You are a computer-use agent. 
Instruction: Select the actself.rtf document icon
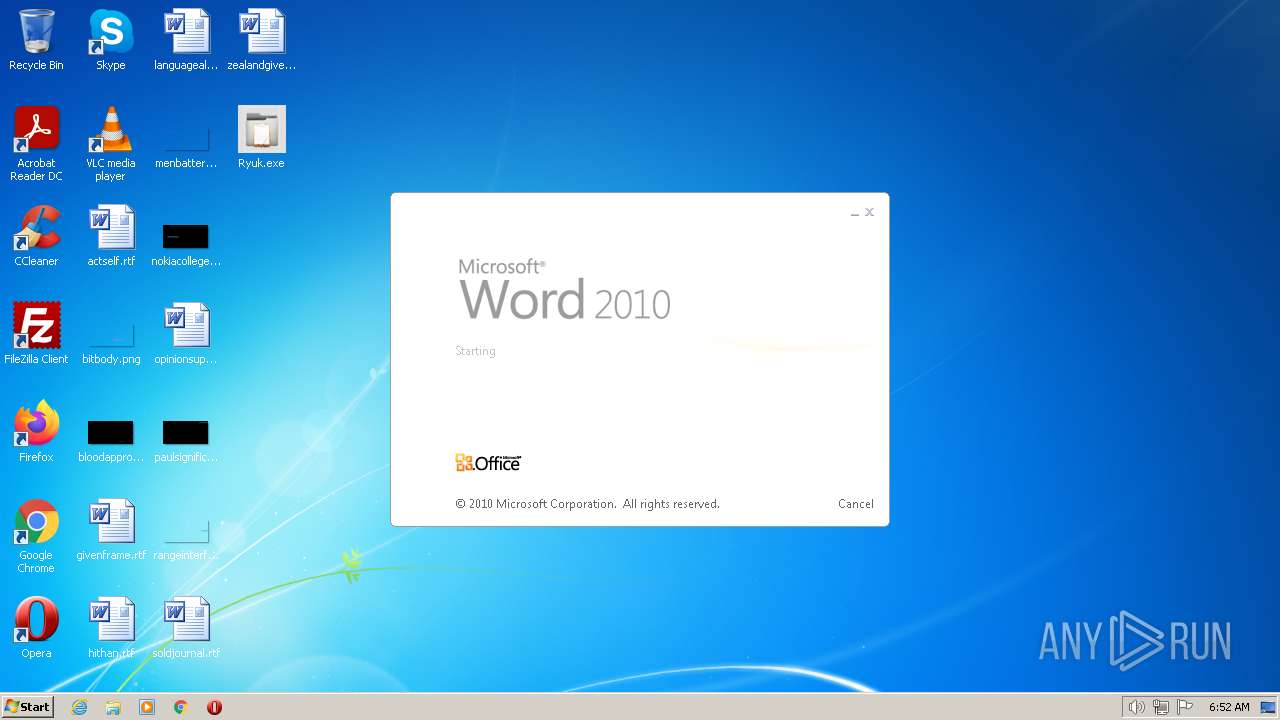(x=110, y=236)
